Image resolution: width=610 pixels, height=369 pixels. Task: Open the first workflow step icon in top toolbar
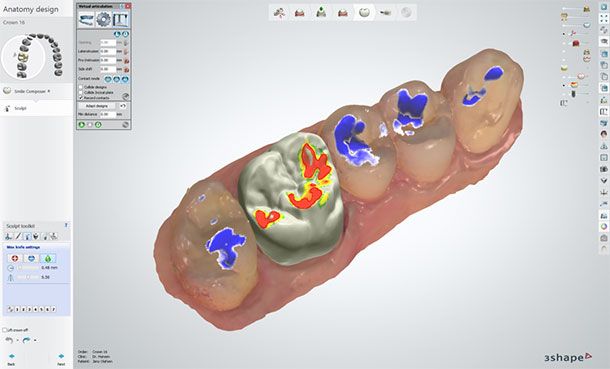(279, 12)
